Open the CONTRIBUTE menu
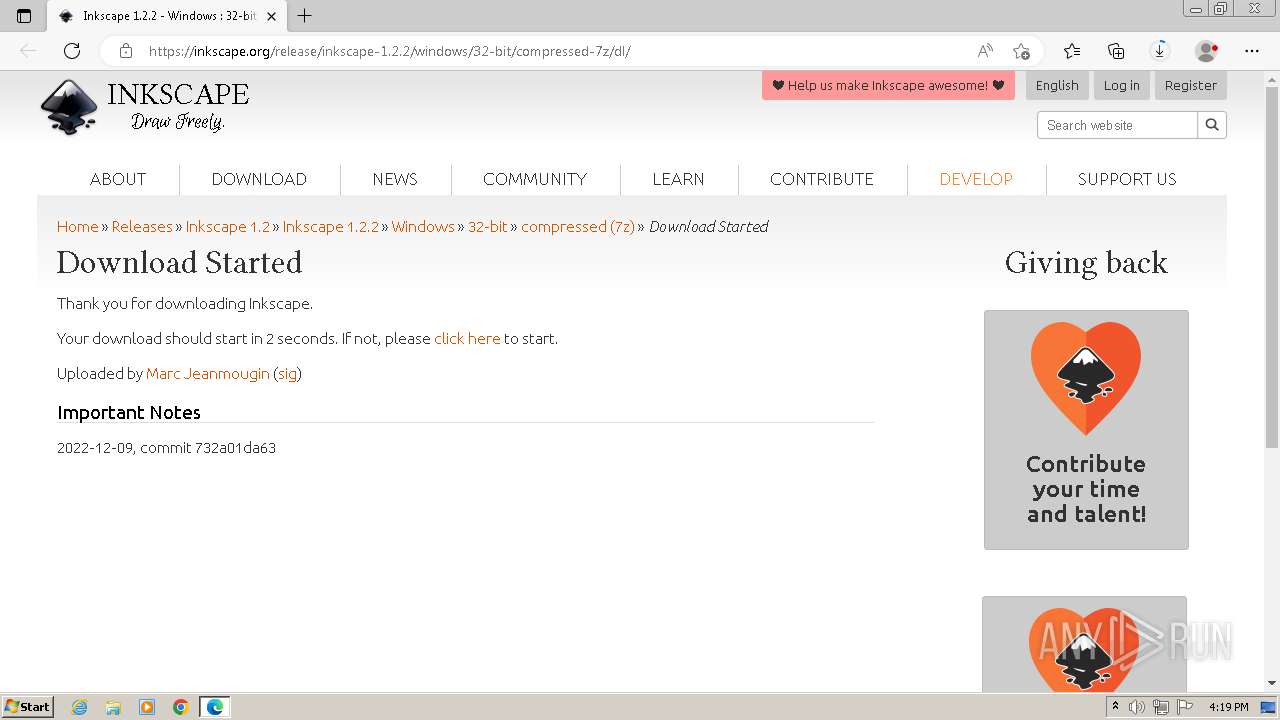 (822, 179)
